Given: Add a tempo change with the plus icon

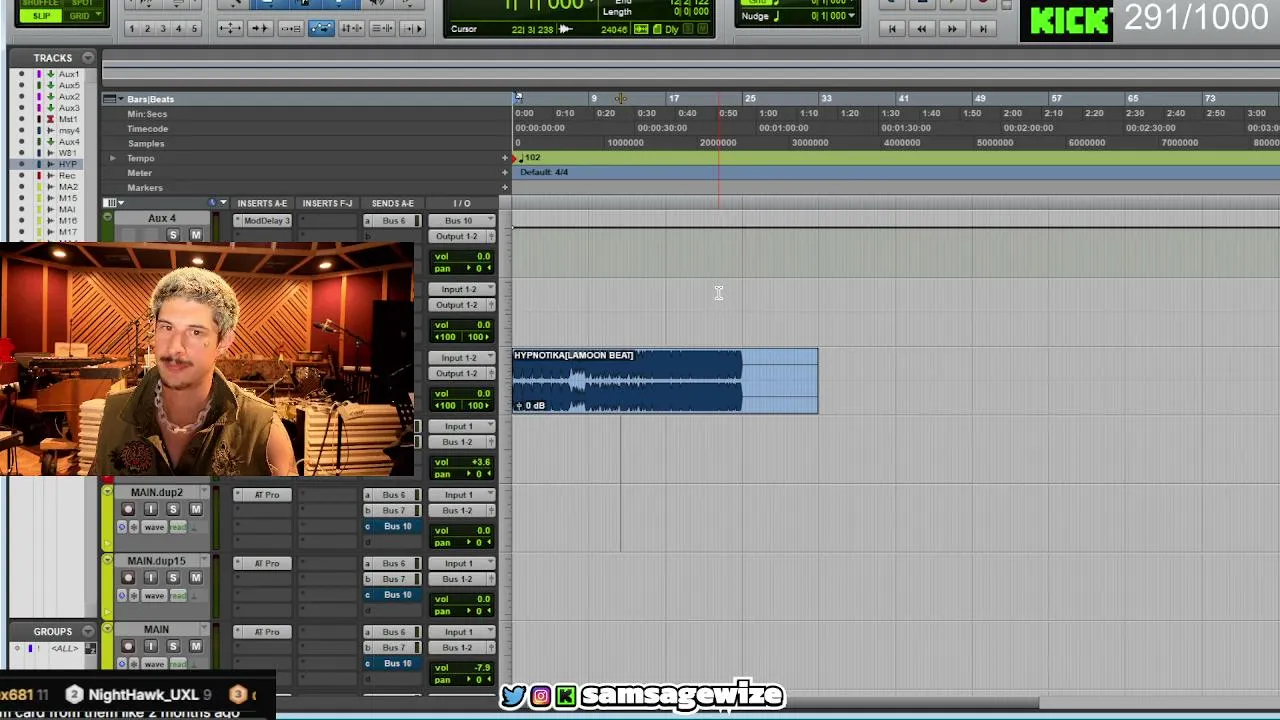Looking at the screenshot, I should pyautogui.click(x=505, y=158).
